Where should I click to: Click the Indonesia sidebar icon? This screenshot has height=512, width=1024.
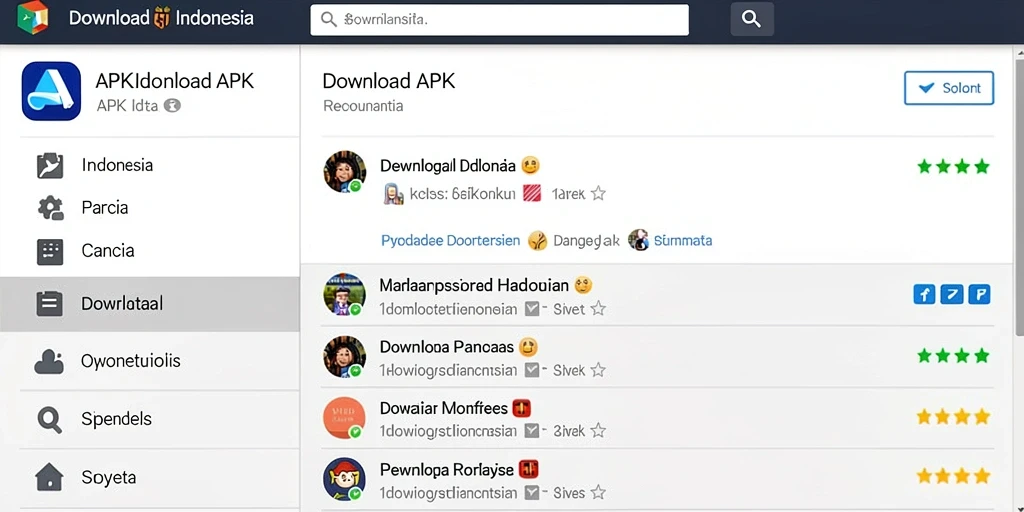50,166
